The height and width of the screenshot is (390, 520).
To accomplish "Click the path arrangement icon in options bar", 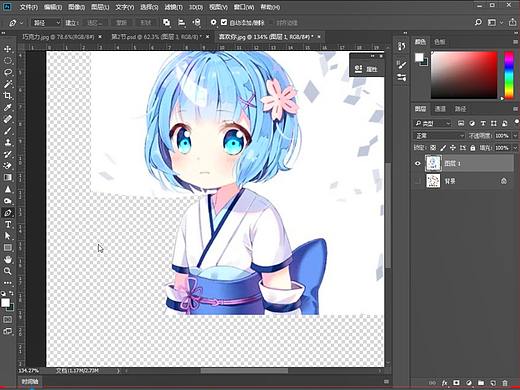I will pyautogui.click(x=197, y=23).
